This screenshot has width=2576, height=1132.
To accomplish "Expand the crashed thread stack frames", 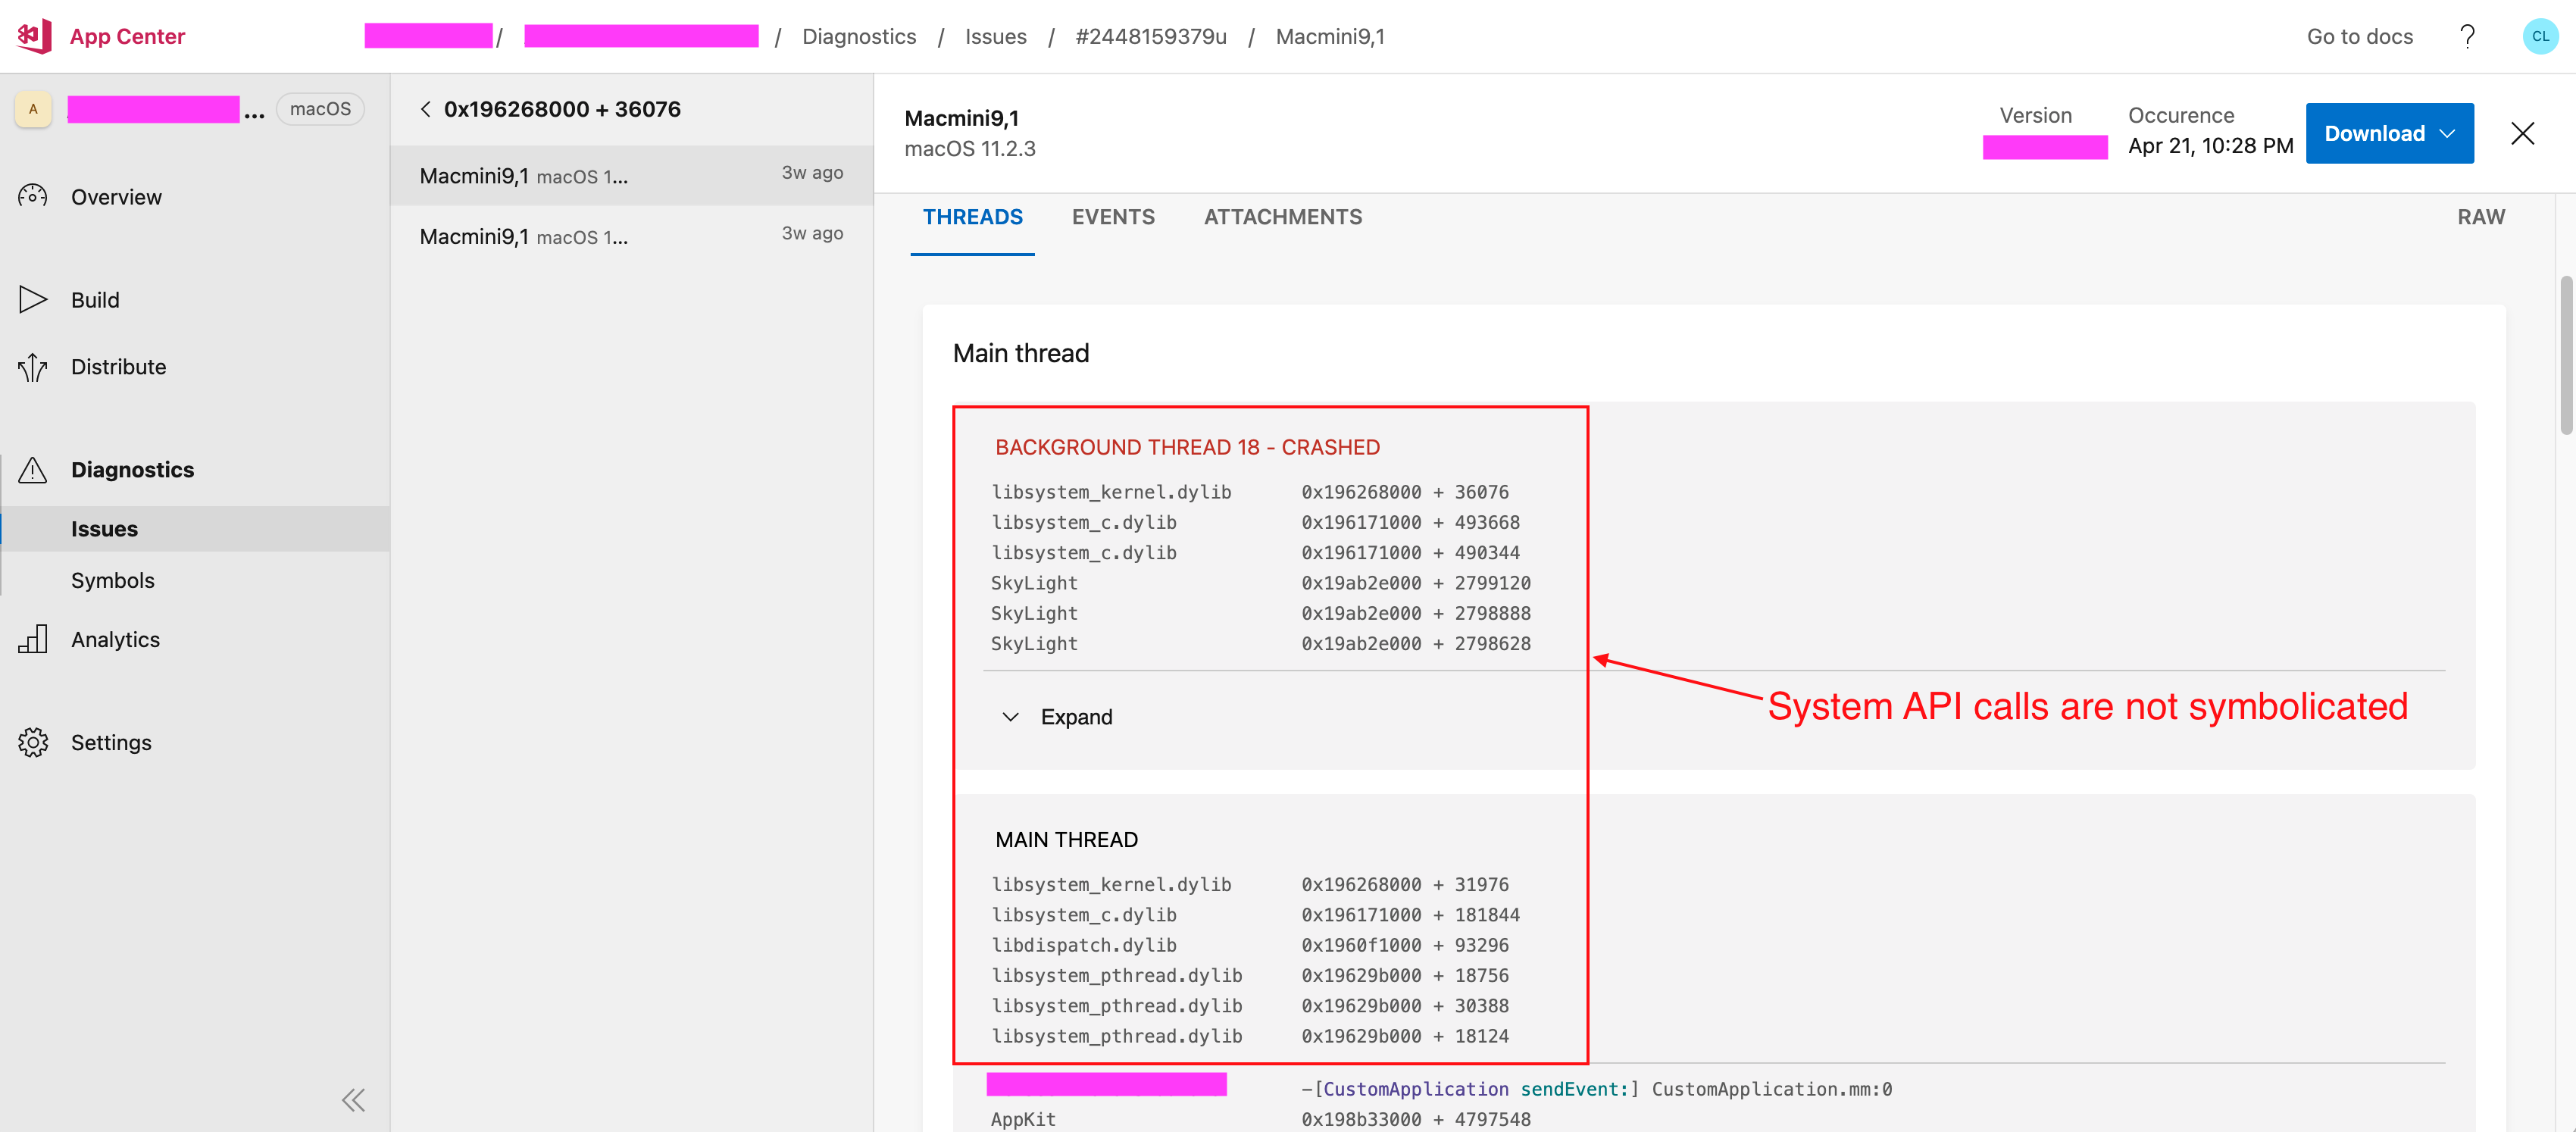I will click(x=1056, y=717).
